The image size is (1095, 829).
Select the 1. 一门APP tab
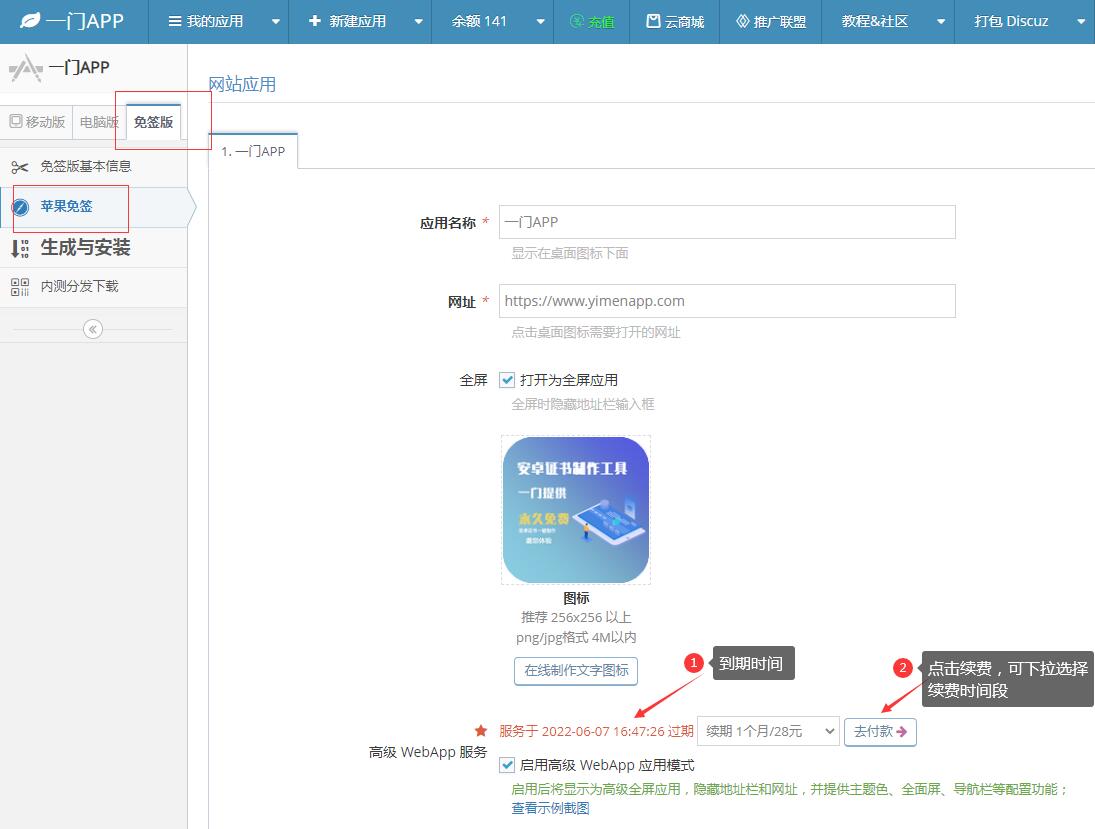point(253,150)
